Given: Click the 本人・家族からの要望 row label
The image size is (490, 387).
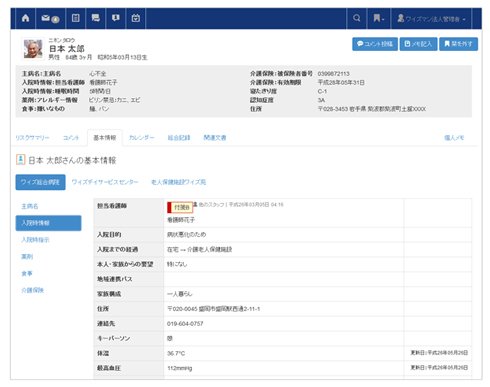Looking at the screenshot, I should coord(125,264).
